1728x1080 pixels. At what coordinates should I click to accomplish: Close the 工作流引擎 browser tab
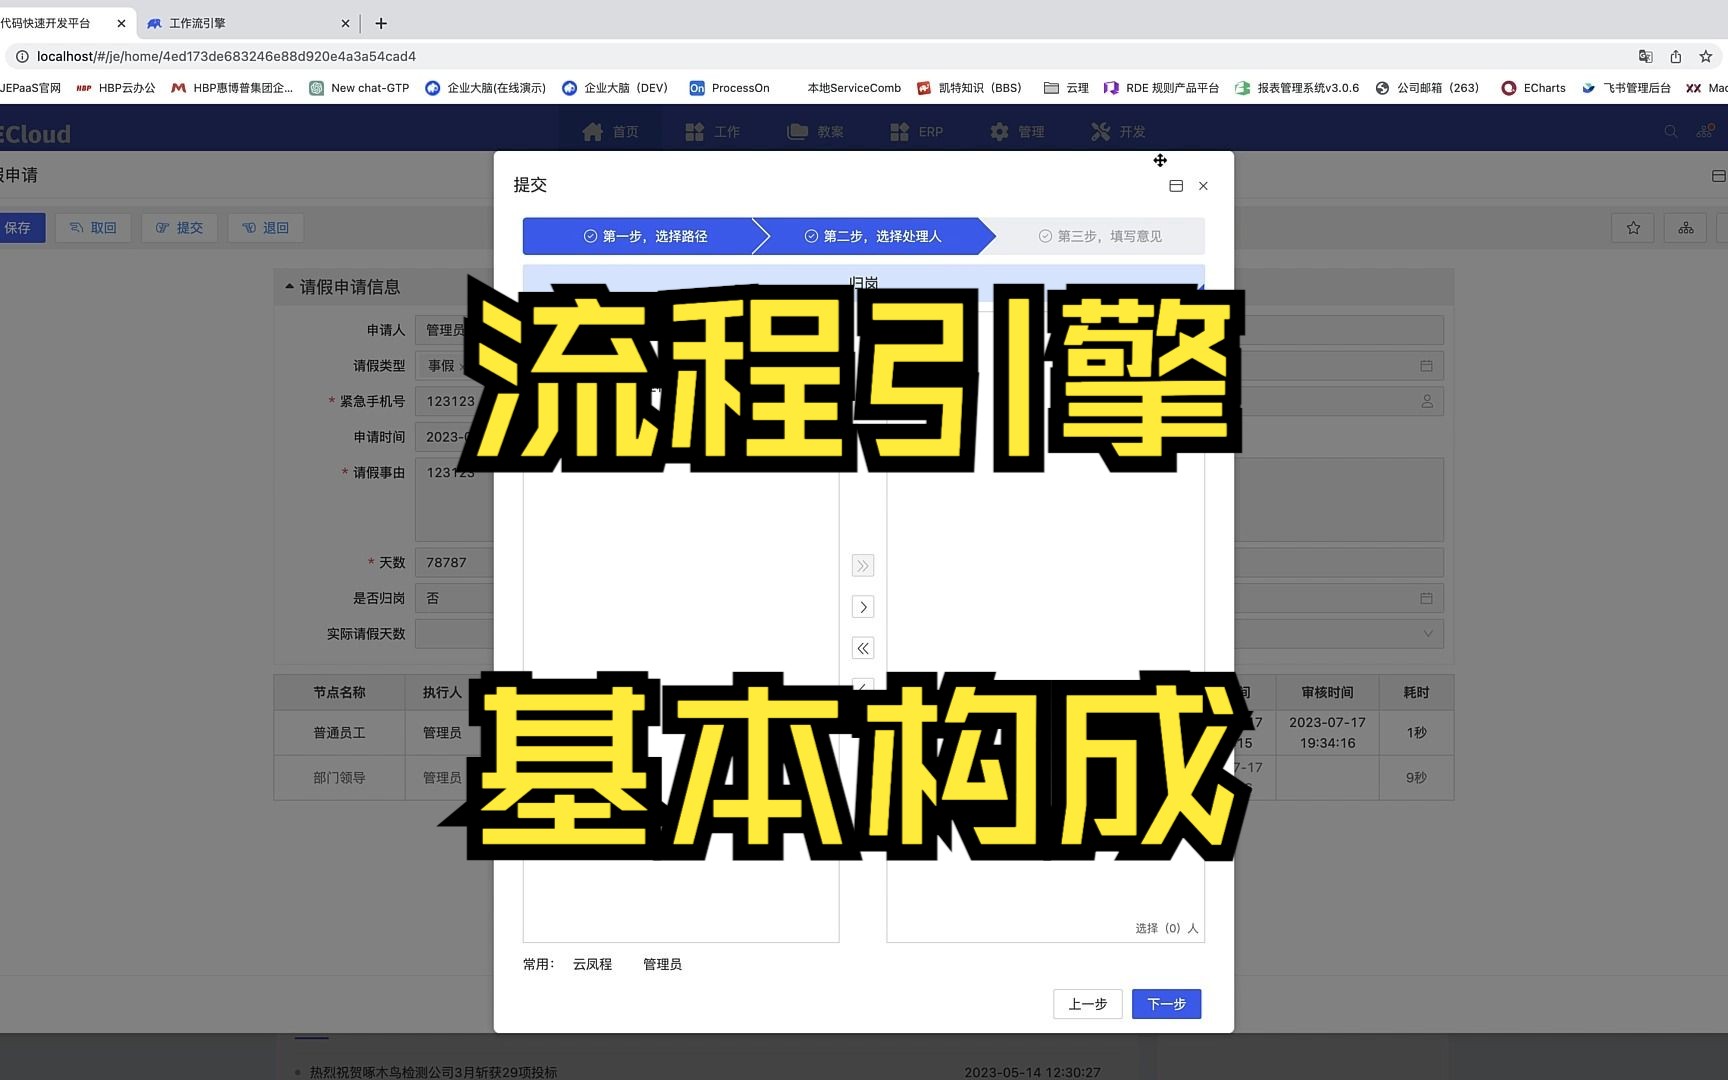tap(345, 23)
